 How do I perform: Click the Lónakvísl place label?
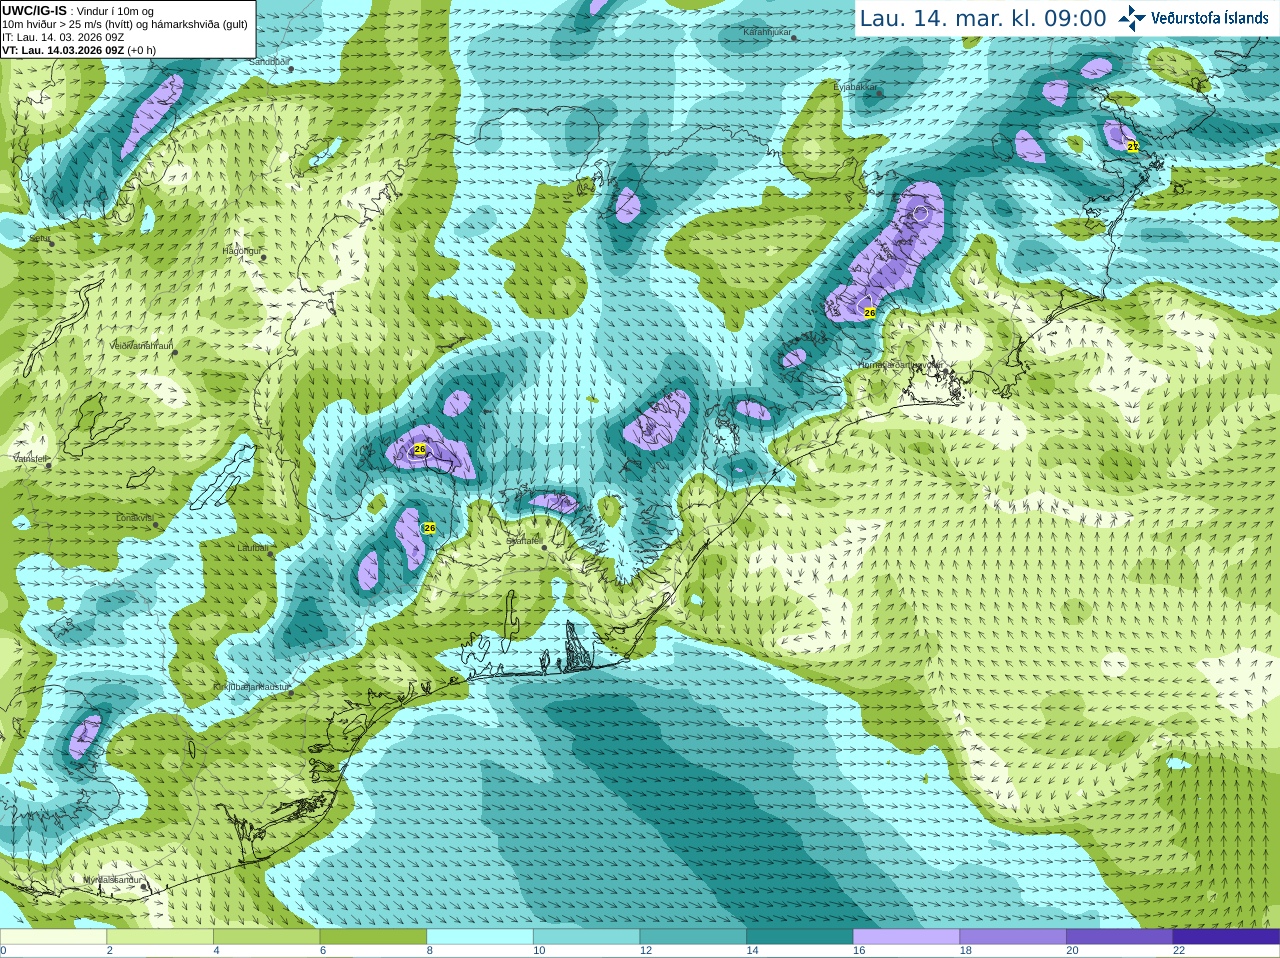click(x=134, y=518)
